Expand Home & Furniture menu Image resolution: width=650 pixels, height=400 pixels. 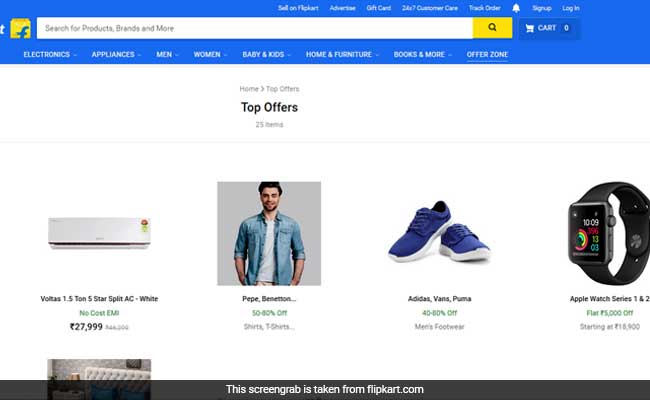(342, 54)
